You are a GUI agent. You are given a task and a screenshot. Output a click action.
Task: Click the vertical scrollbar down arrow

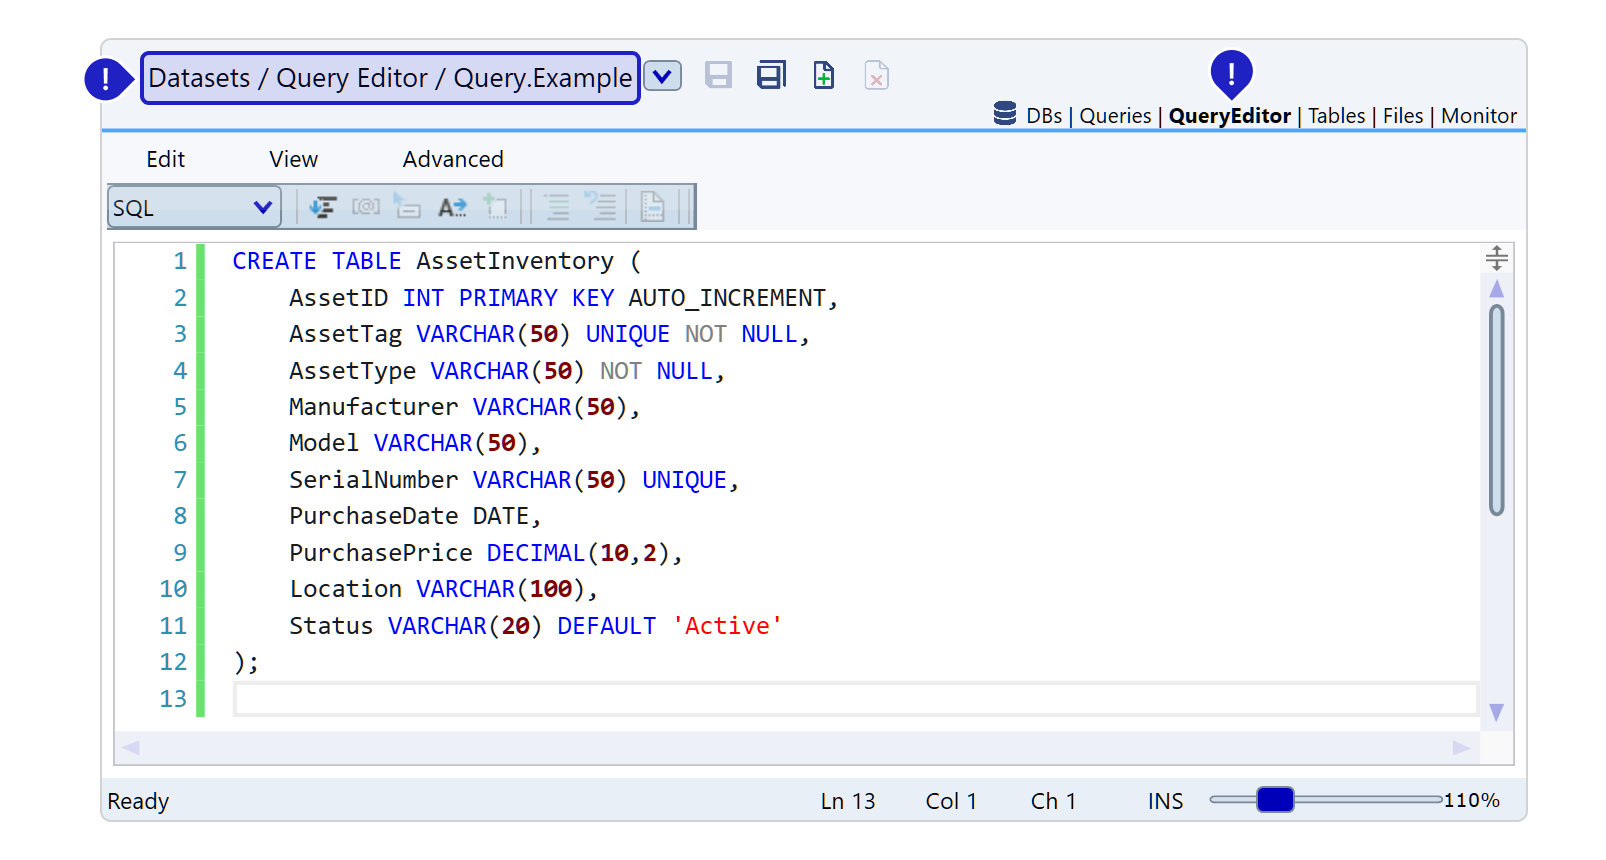[1496, 713]
